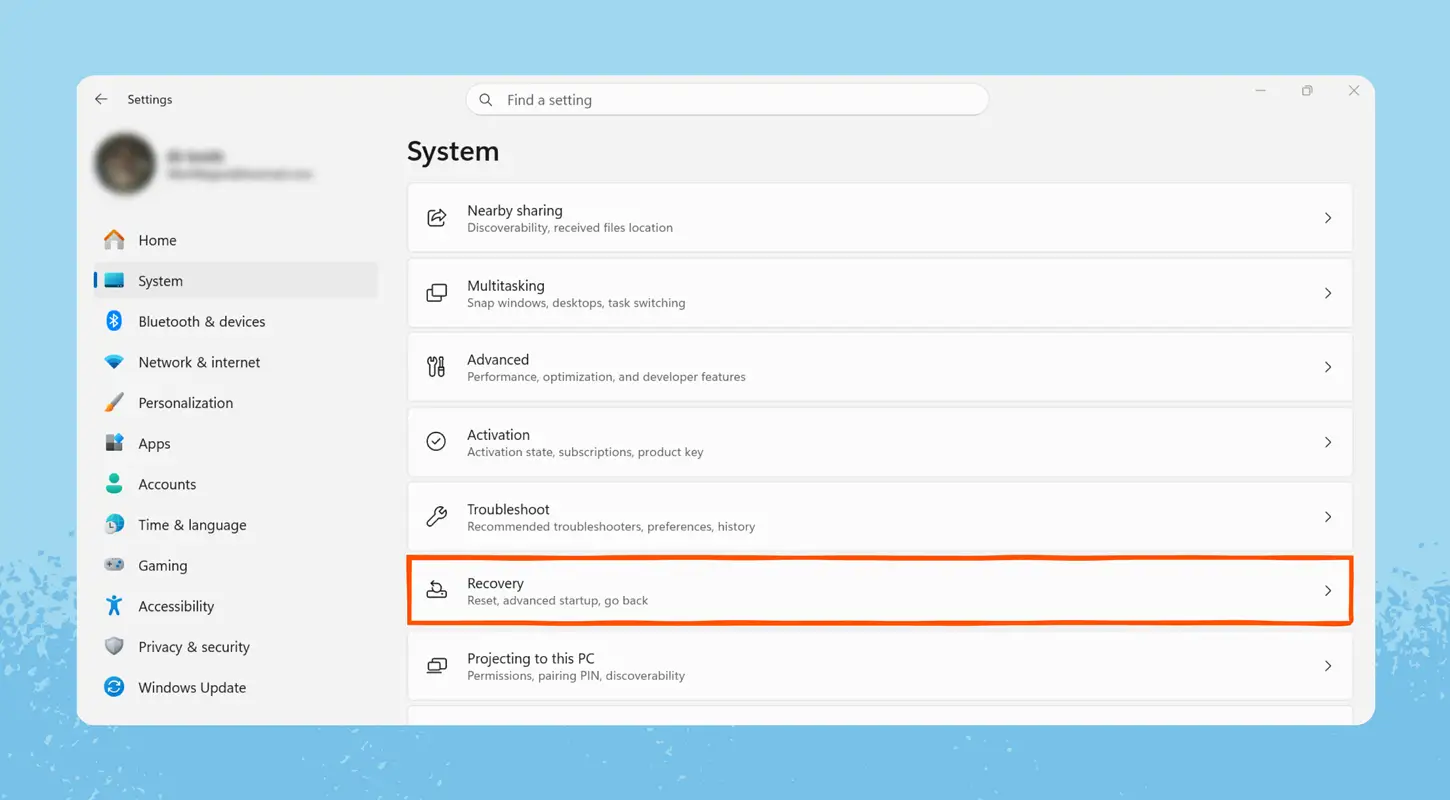Open Home in the sidebar
Viewport: 1450px width, 800px height.
236,240
